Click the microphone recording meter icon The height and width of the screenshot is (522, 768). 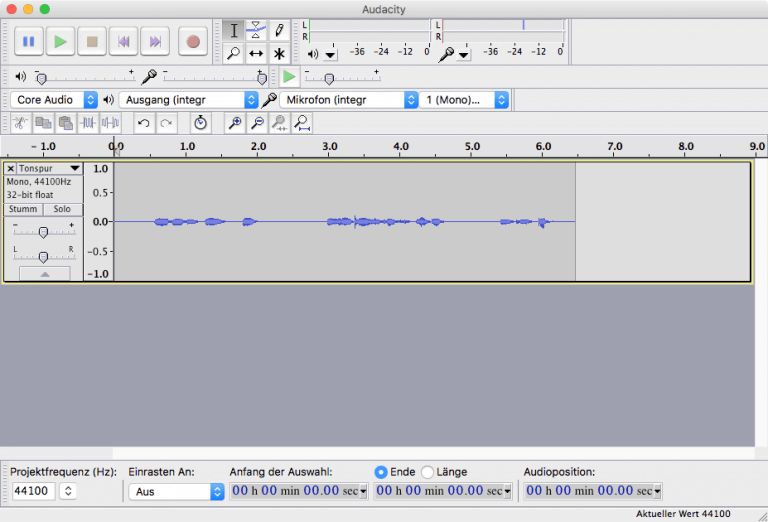[446, 54]
